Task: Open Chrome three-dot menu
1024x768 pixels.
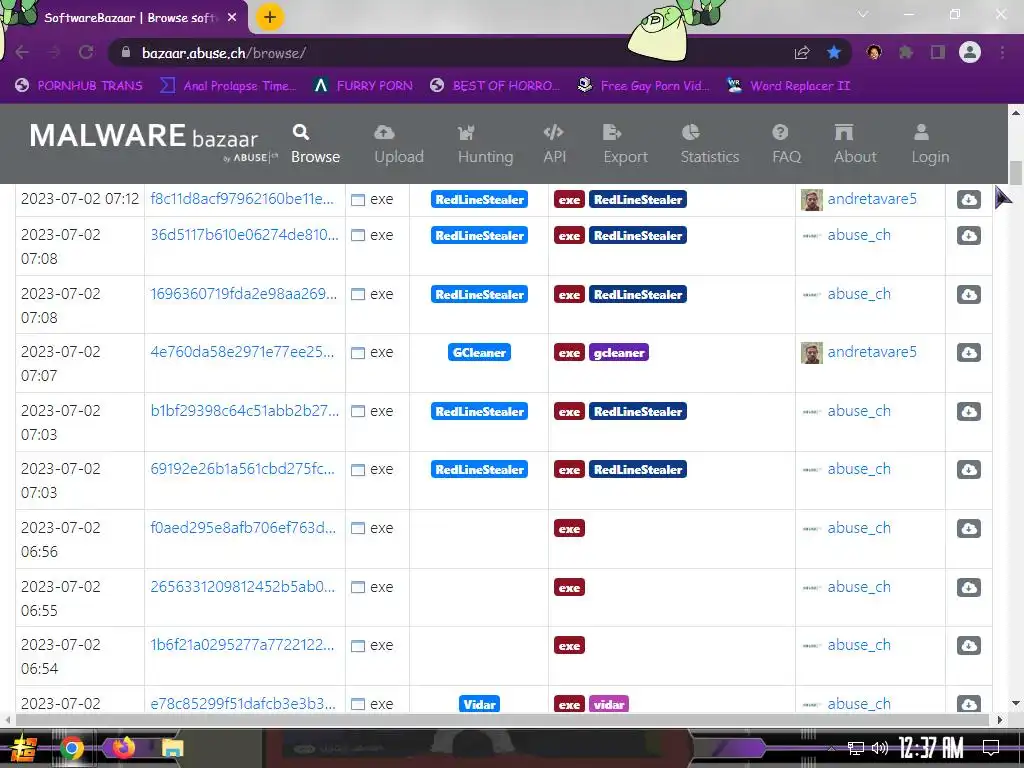Action: click(1002, 52)
